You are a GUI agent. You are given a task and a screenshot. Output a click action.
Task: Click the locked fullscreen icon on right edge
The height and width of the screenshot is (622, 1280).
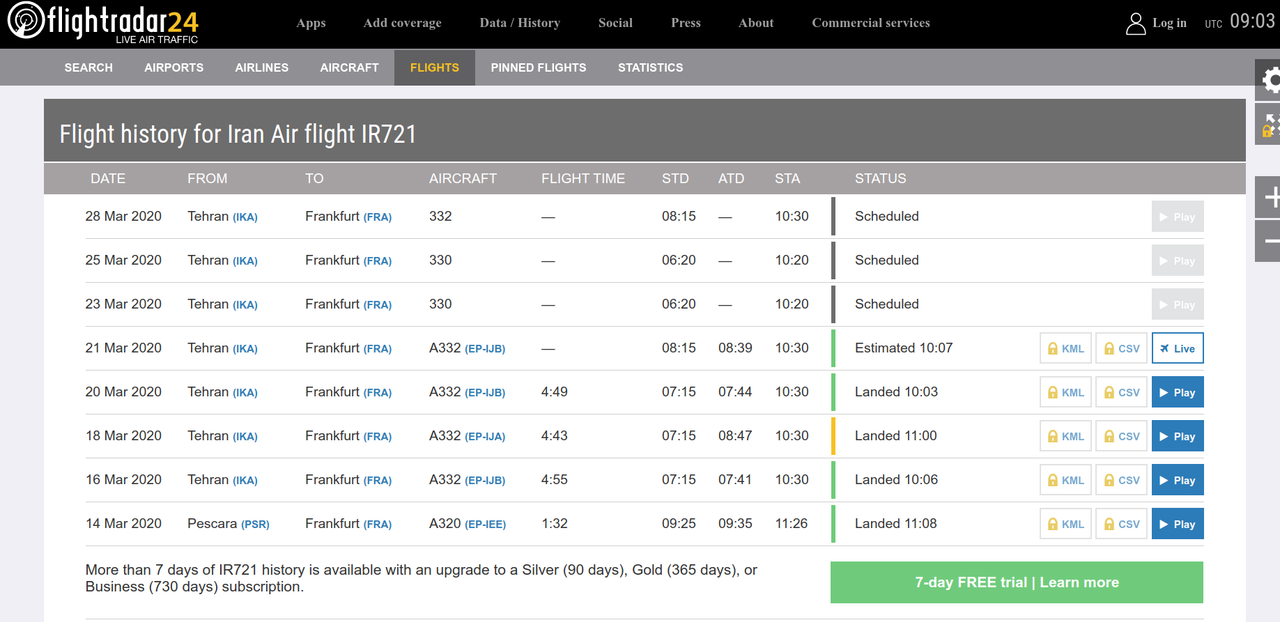[x=1269, y=124]
